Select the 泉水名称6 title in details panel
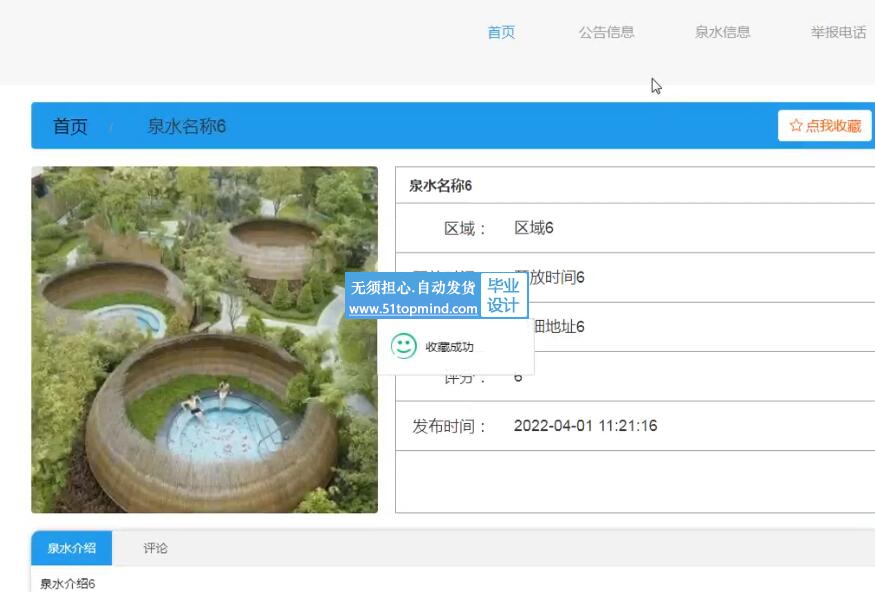Image resolution: width=875 pixels, height=592 pixels. pos(440,185)
